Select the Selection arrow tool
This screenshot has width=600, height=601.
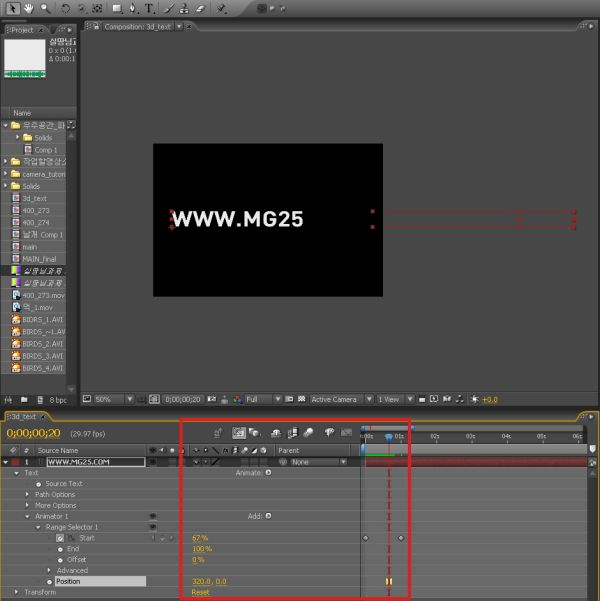[12, 8]
